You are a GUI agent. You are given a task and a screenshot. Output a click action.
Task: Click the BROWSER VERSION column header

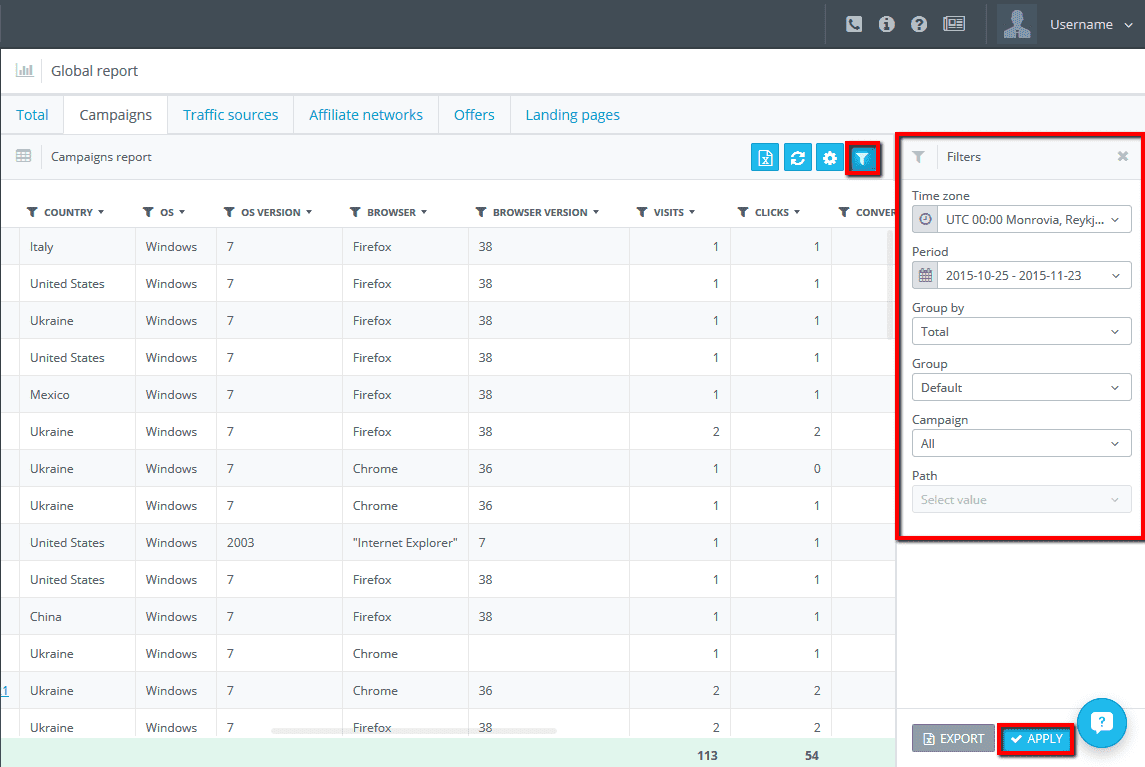pos(540,212)
